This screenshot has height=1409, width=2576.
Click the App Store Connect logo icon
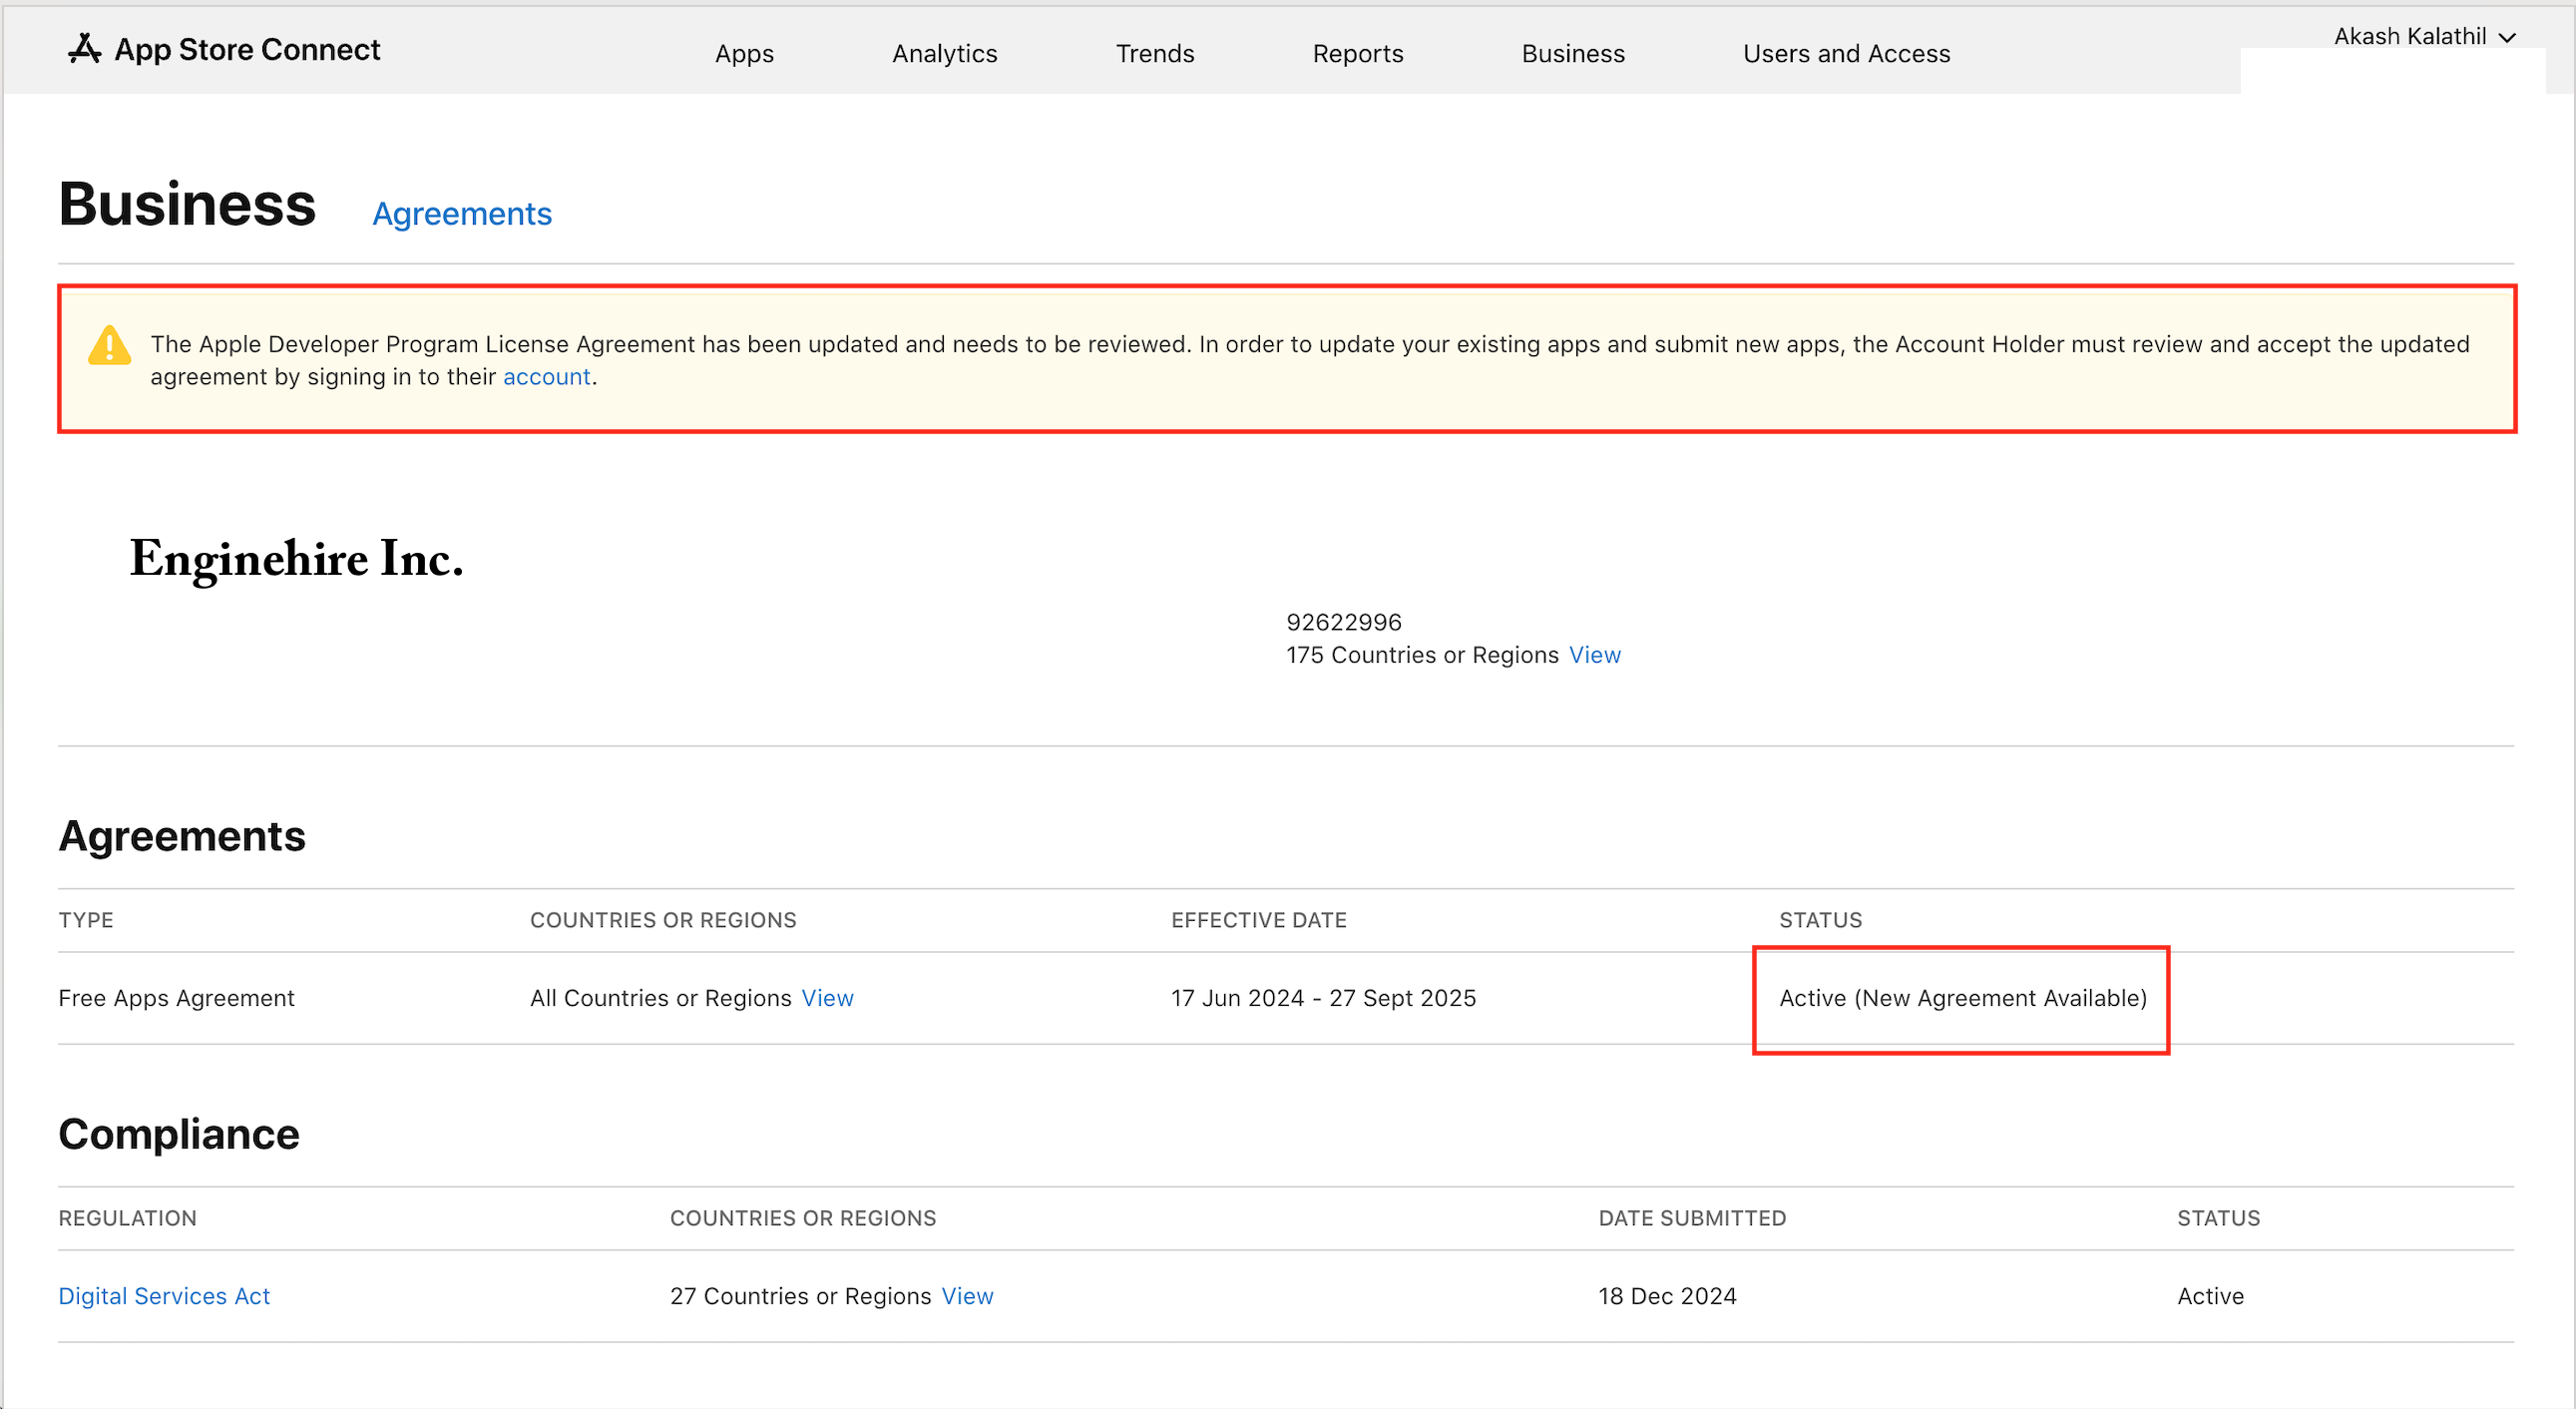[85, 49]
